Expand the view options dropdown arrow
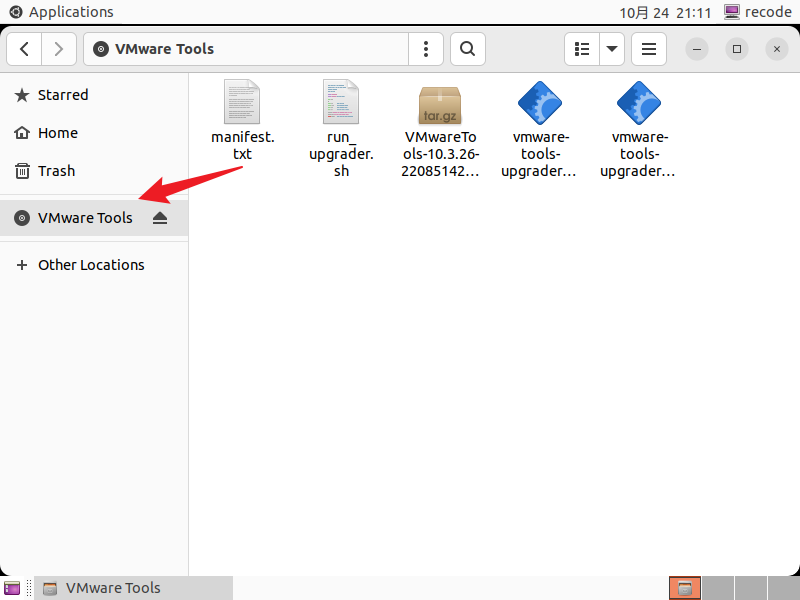This screenshot has height=600, width=800. click(x=612, y=48)
